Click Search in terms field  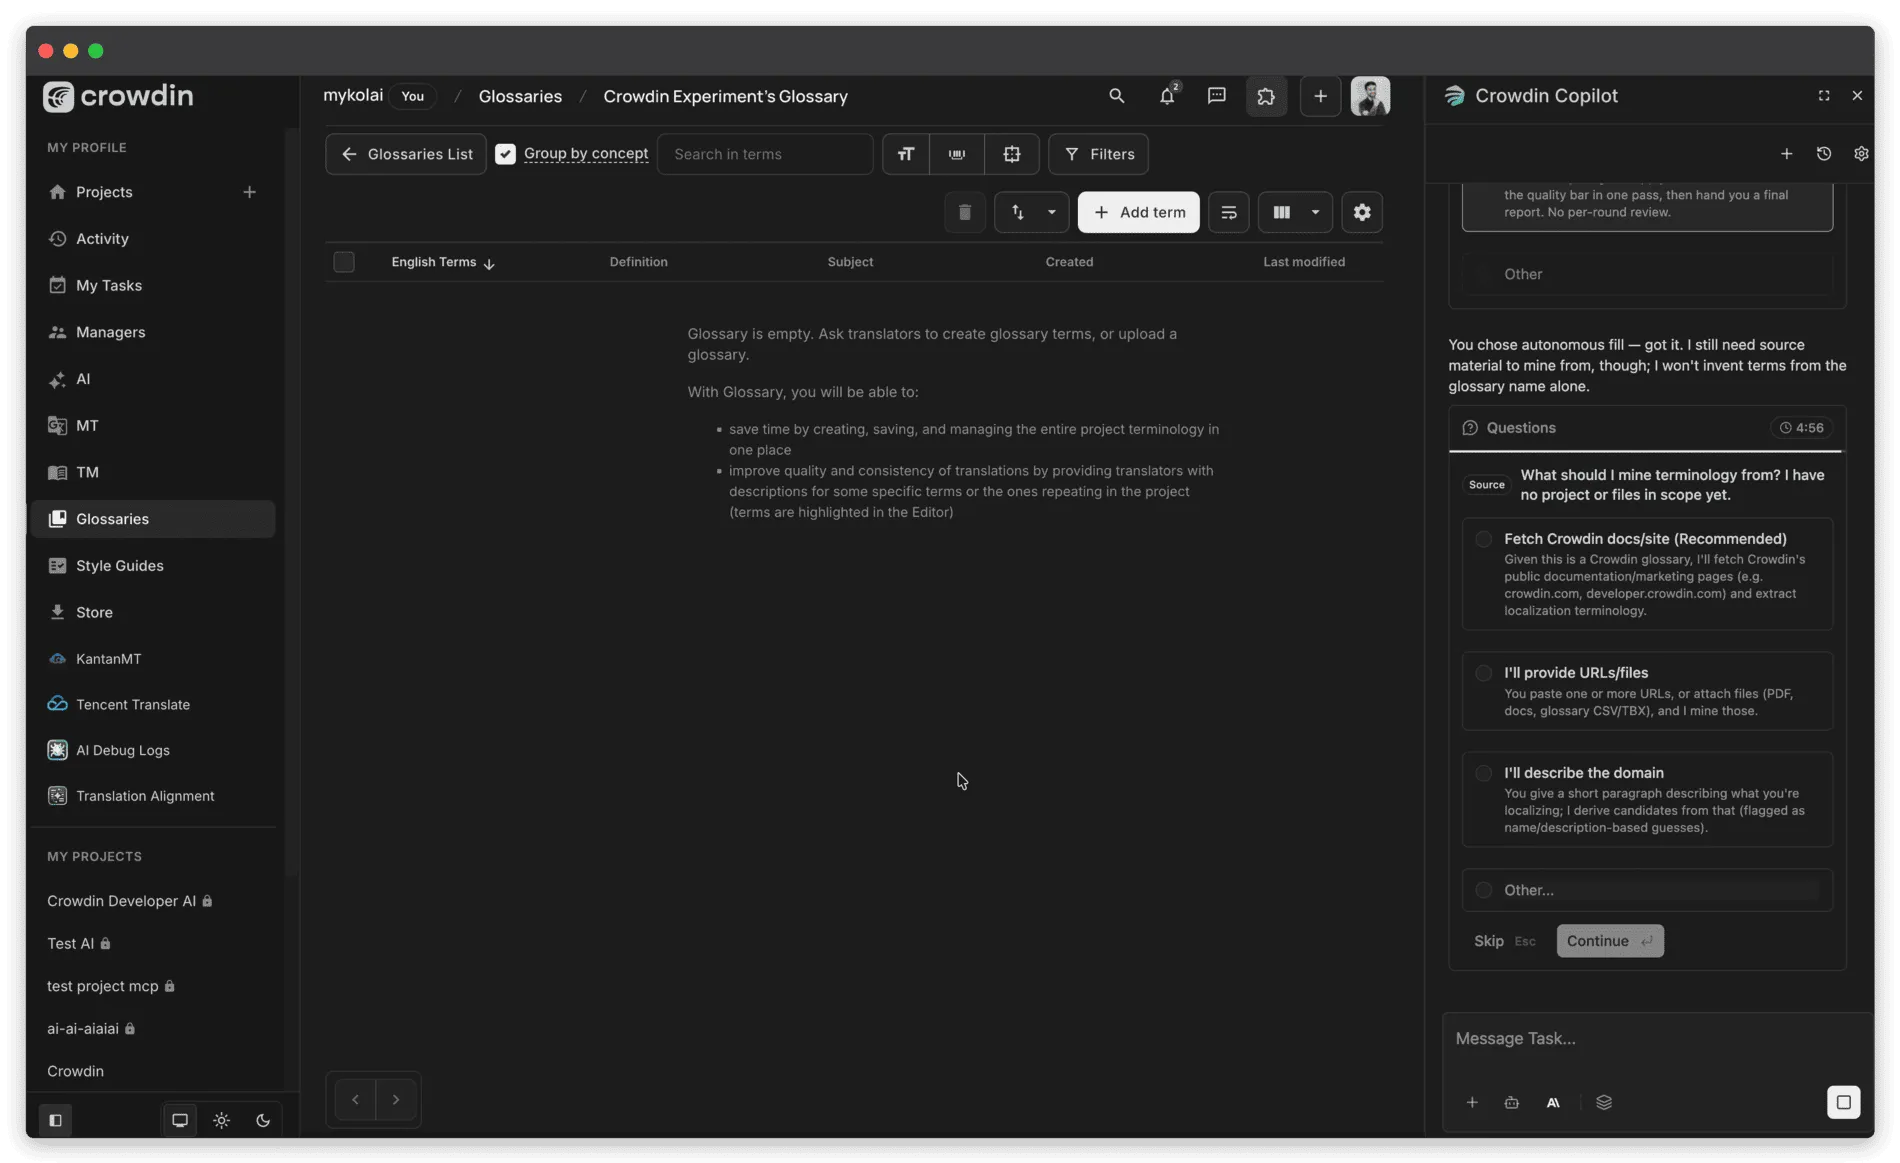tap(765, 154)
